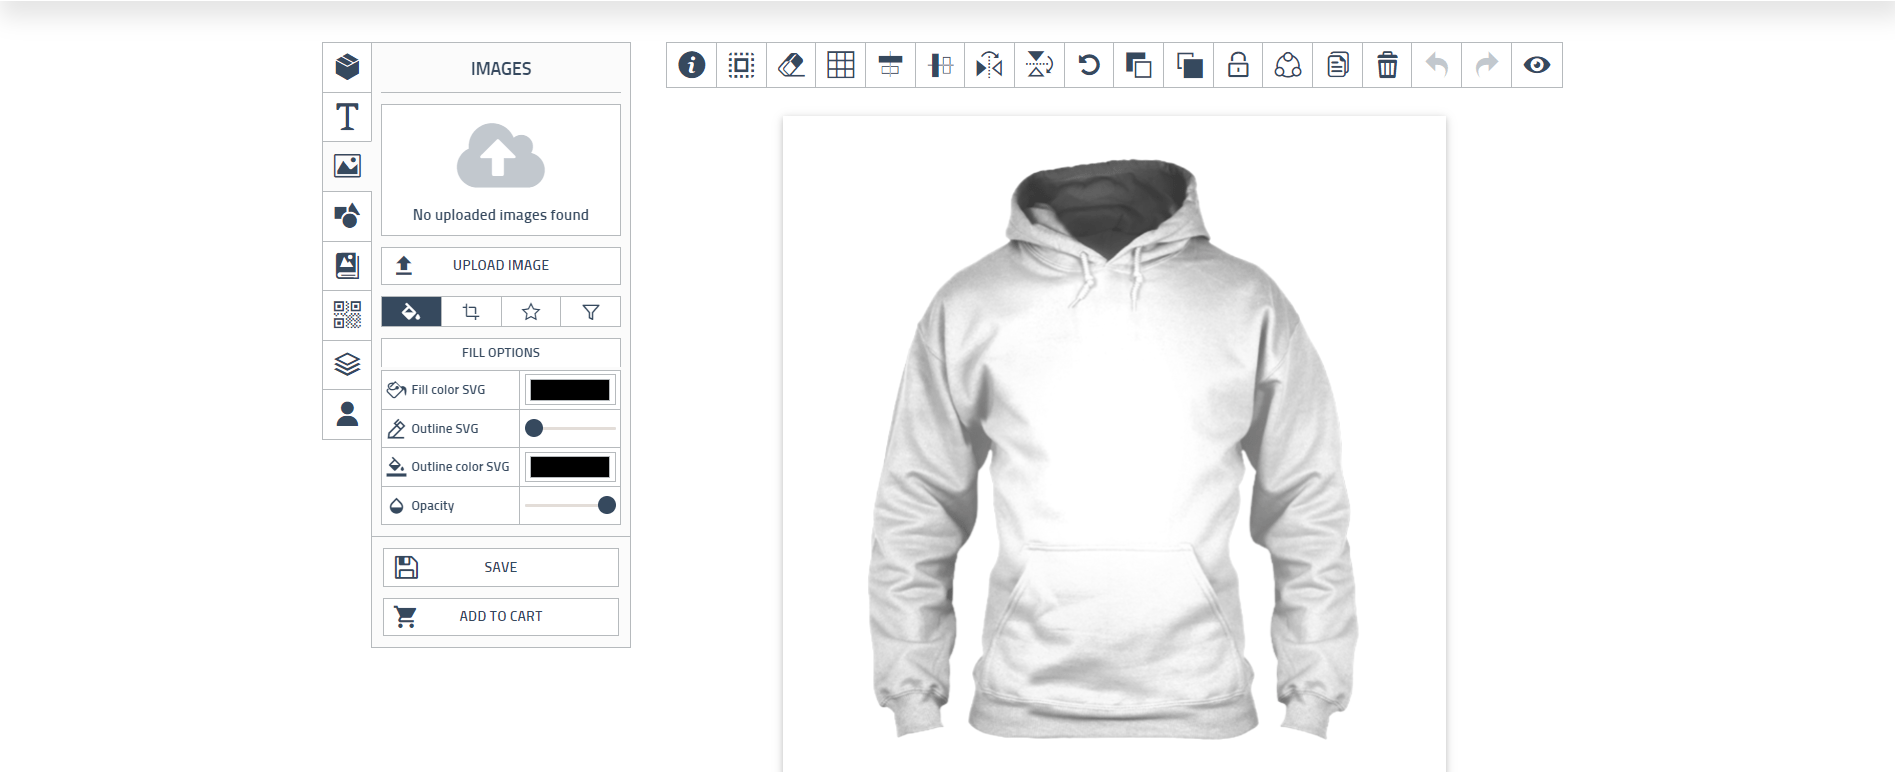Screen dimensions: 1895x772
Task: Click the hoodie product image on canvas
Action: (x=1113, y=448)
